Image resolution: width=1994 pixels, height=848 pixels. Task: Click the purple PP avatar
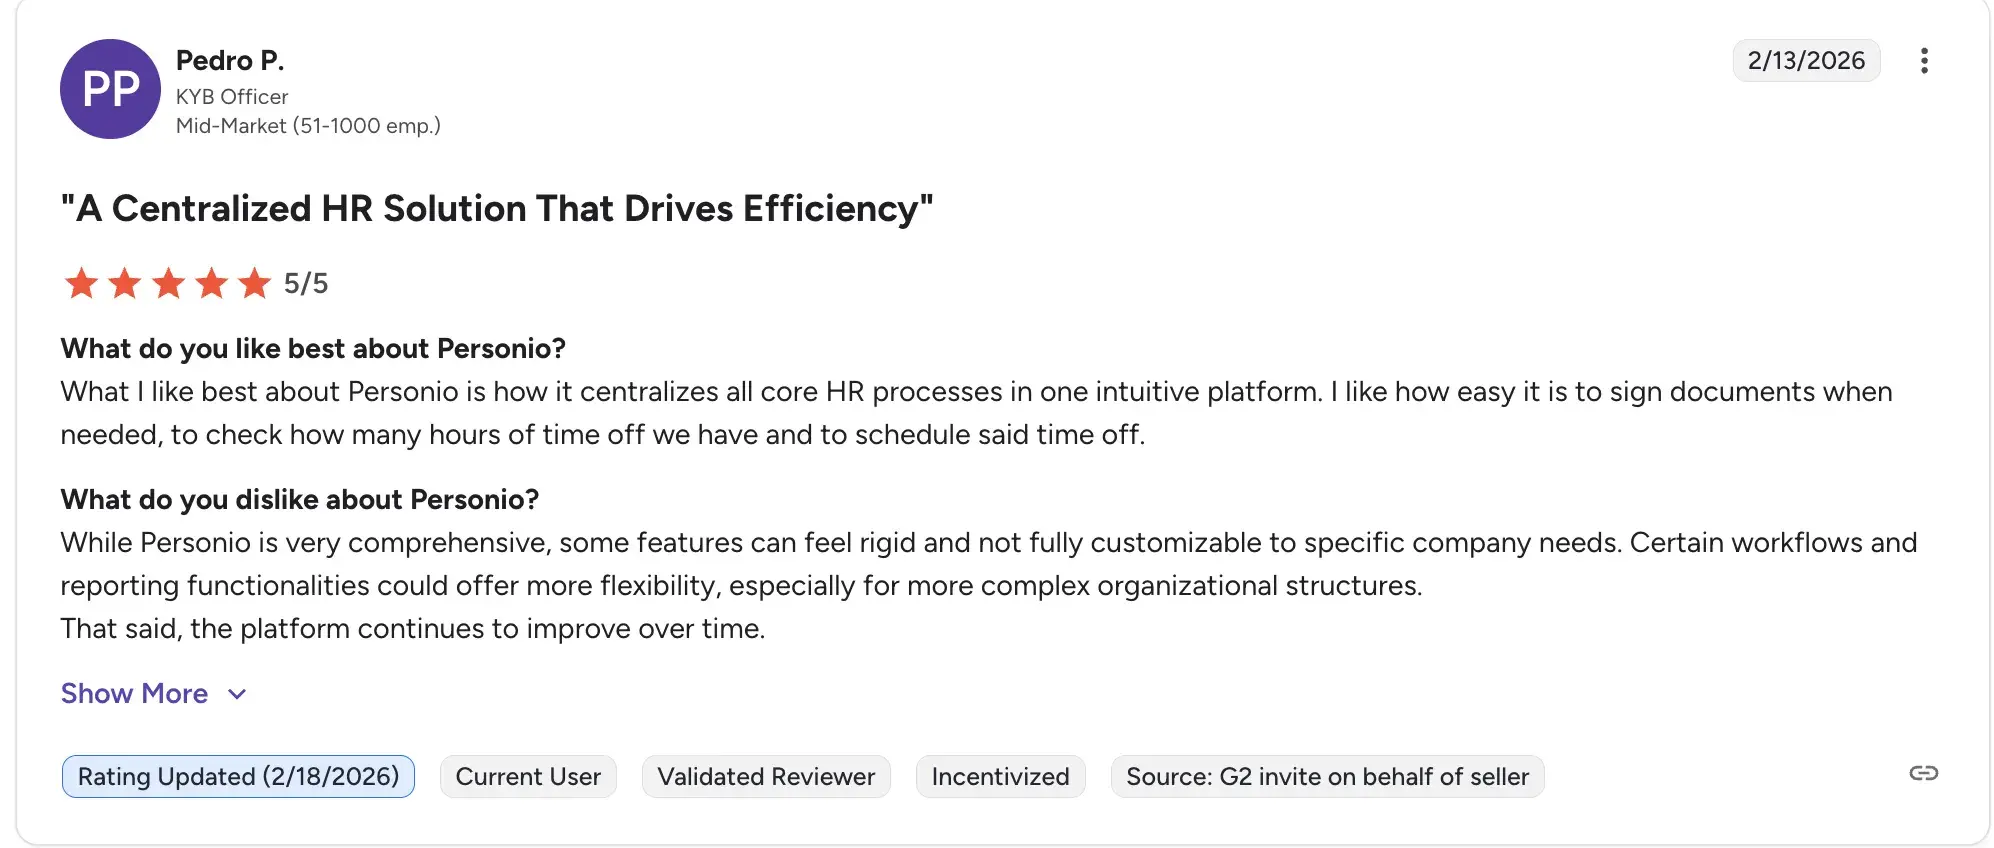(x=110, y=89)
